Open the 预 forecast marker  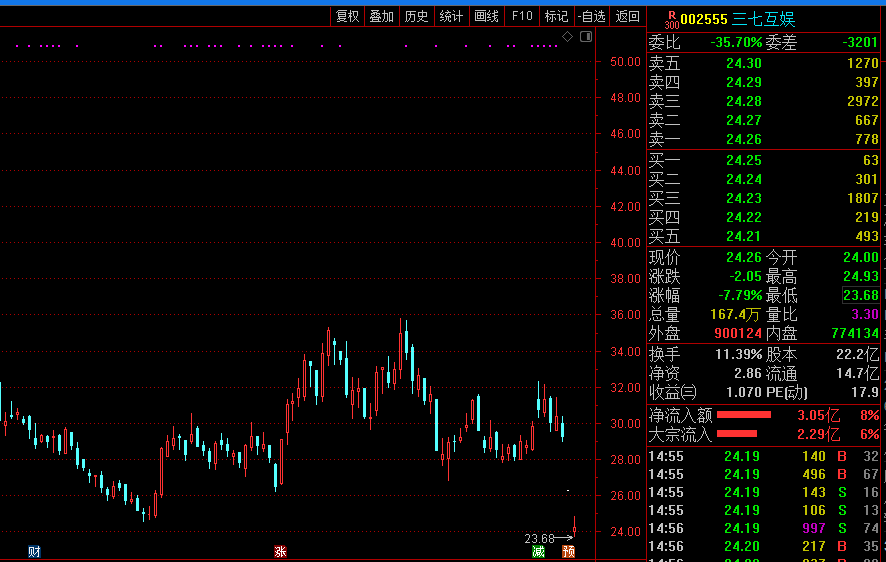pos(568,551)
